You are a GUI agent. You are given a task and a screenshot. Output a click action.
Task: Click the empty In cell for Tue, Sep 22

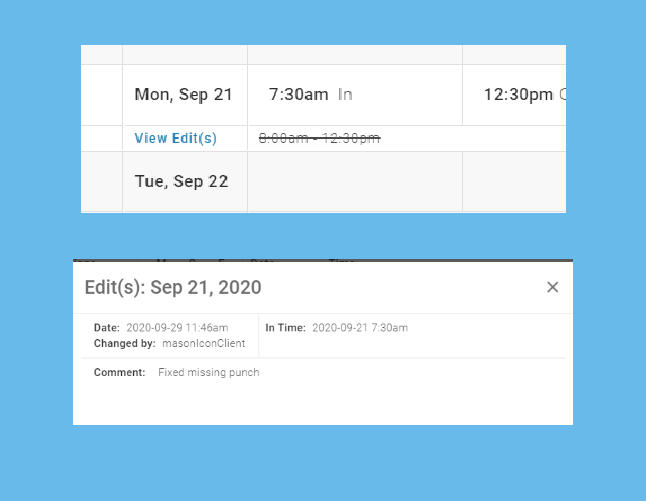tap(354, 181)
